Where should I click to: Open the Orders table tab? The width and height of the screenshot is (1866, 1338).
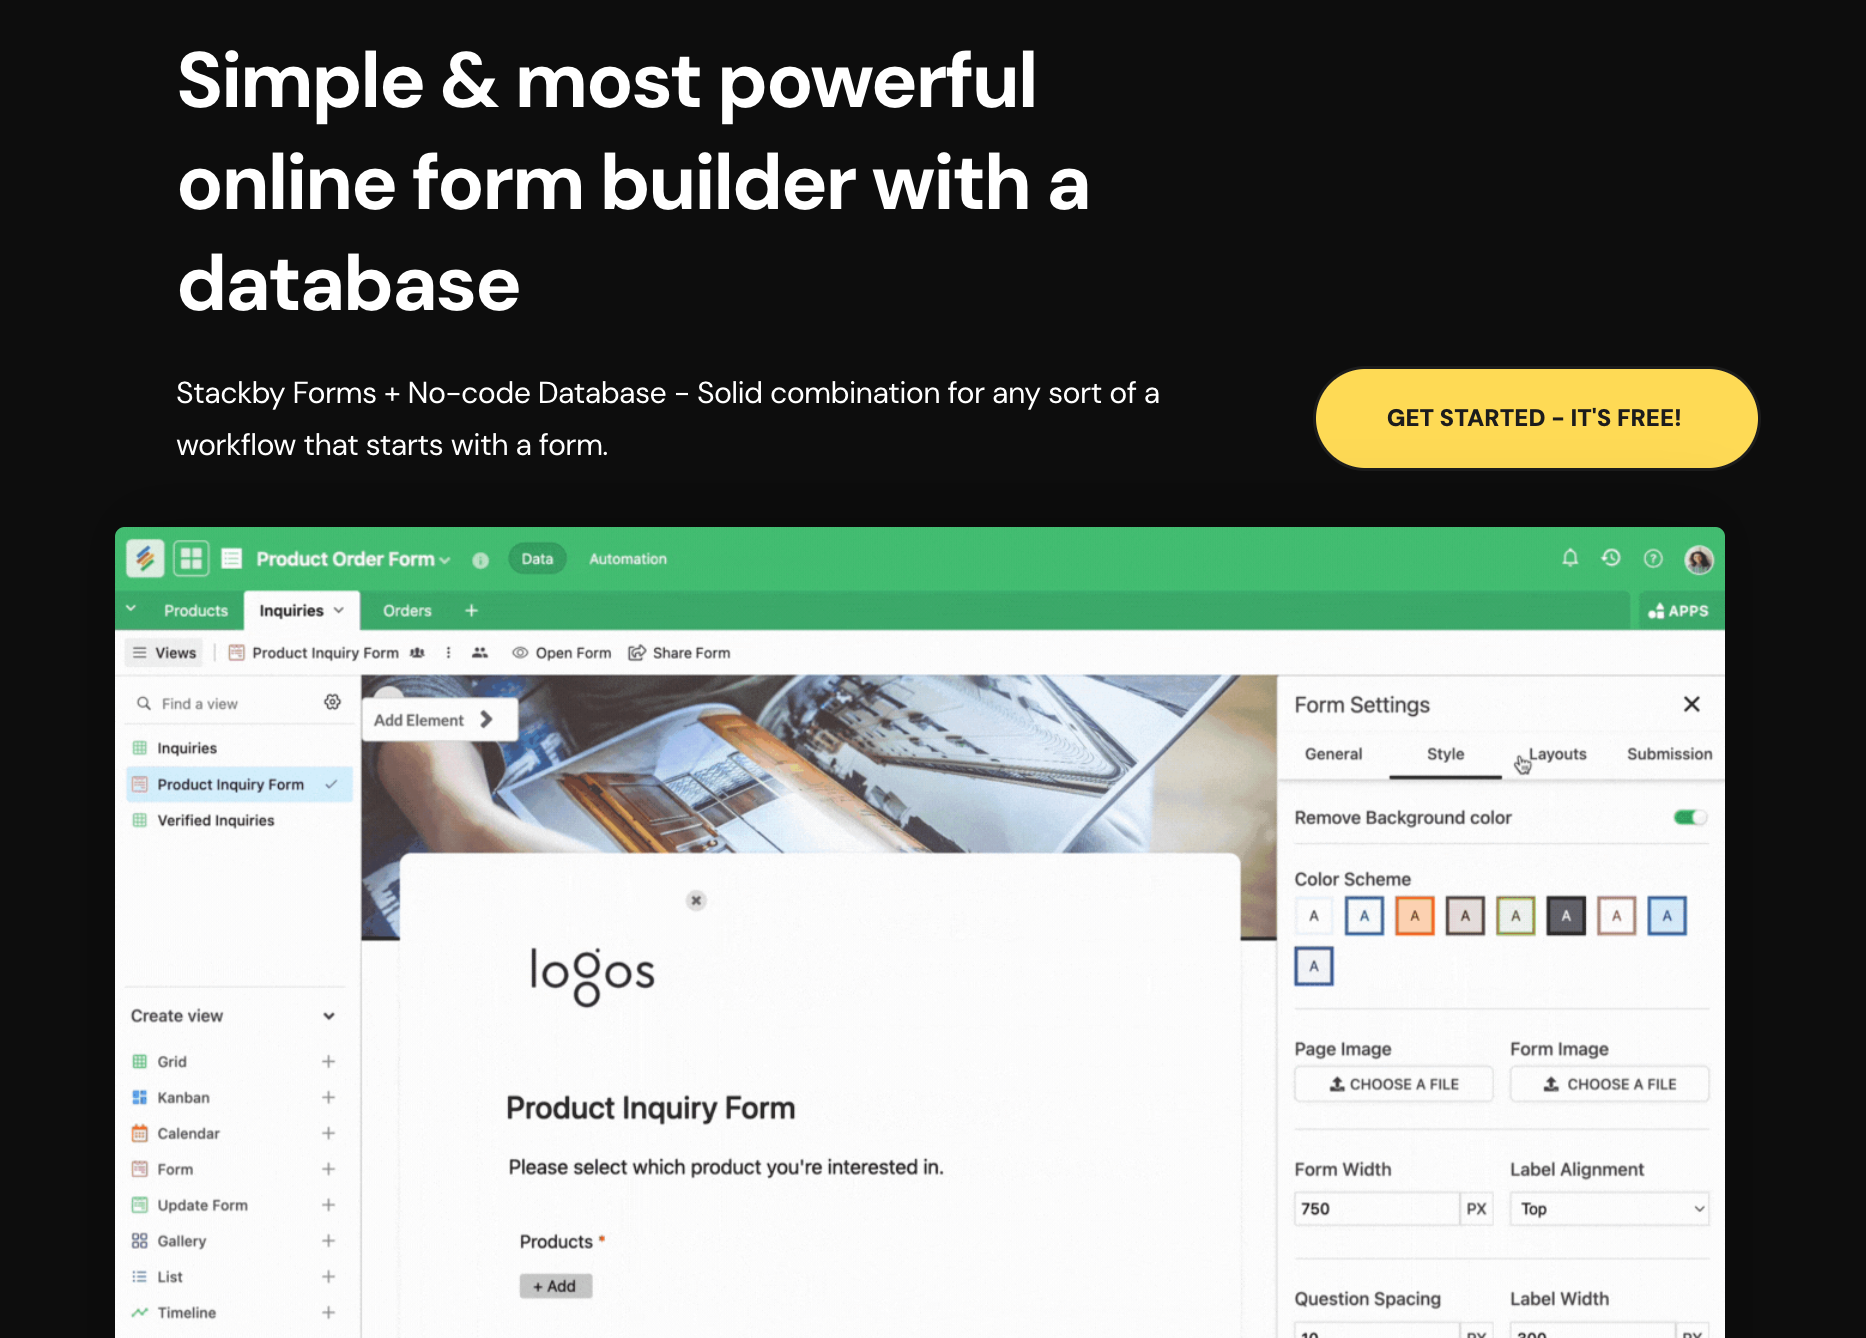click(407, 610)
